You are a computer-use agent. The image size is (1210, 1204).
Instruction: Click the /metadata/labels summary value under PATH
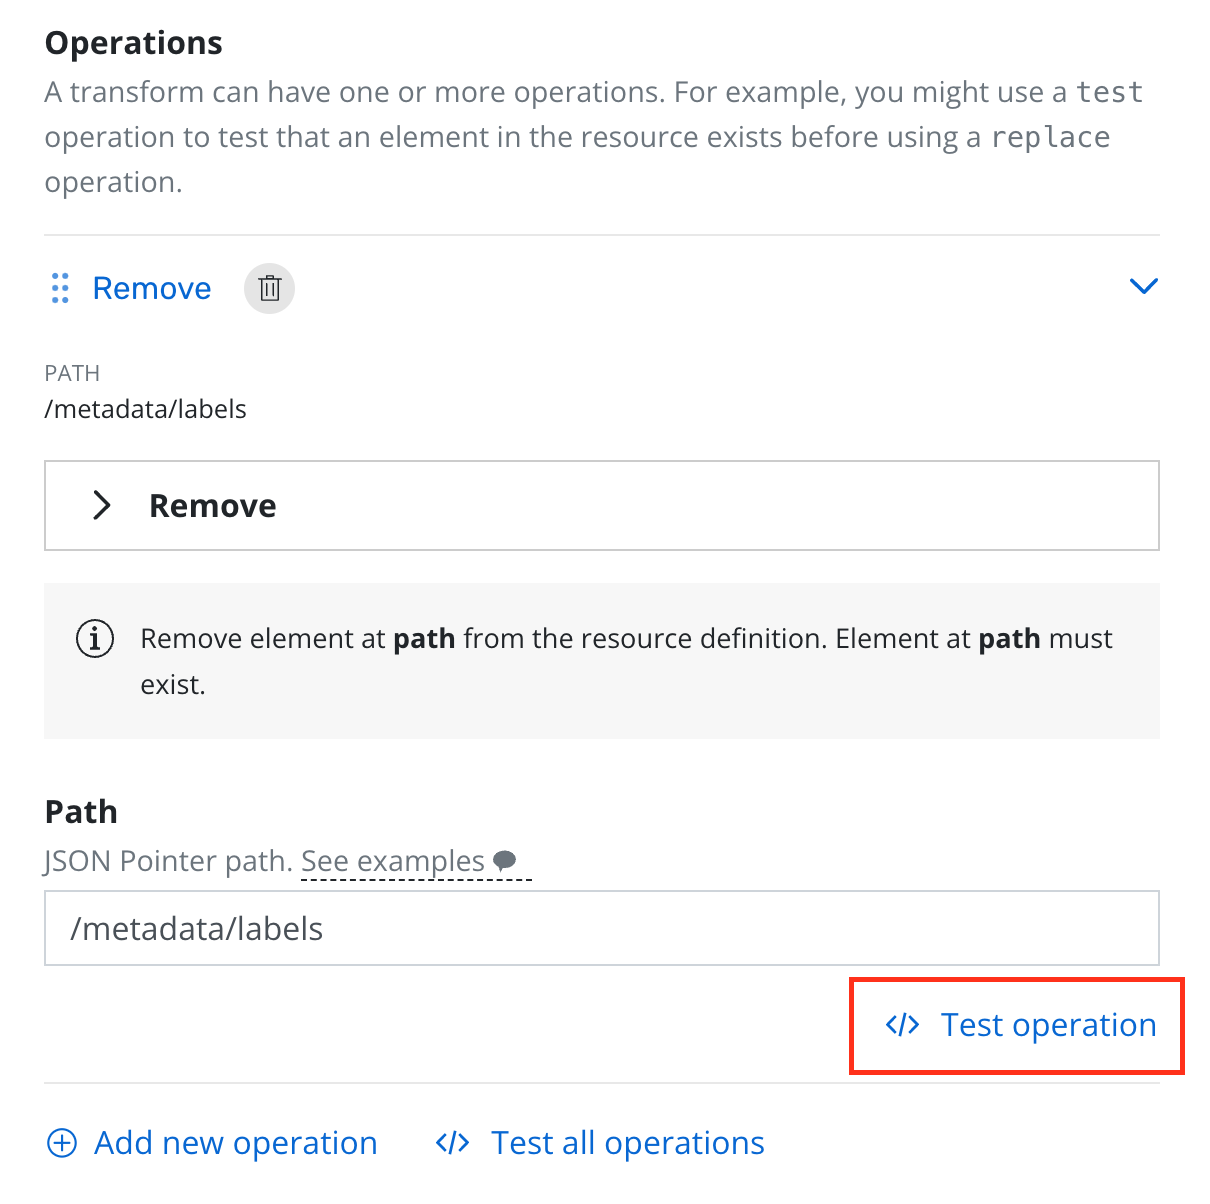point(146,409)
